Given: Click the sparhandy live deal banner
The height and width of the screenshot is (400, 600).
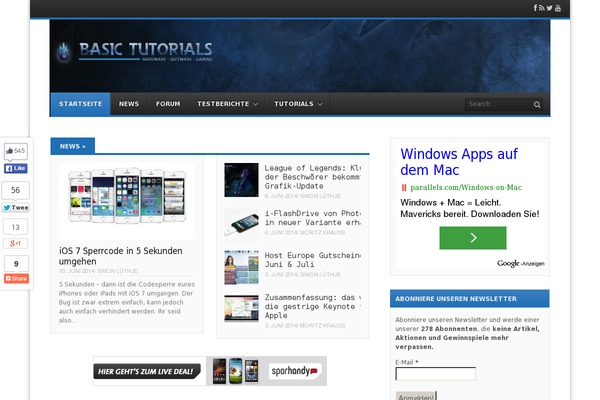Looking at the screenshot, I should point(210,371).
